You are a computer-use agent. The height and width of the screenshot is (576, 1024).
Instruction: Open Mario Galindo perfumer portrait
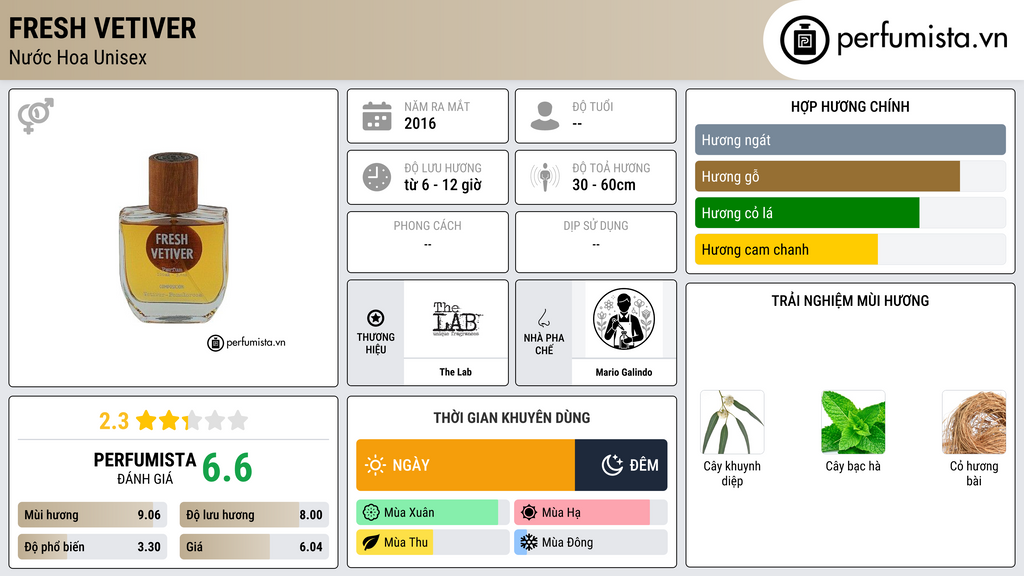624,319
